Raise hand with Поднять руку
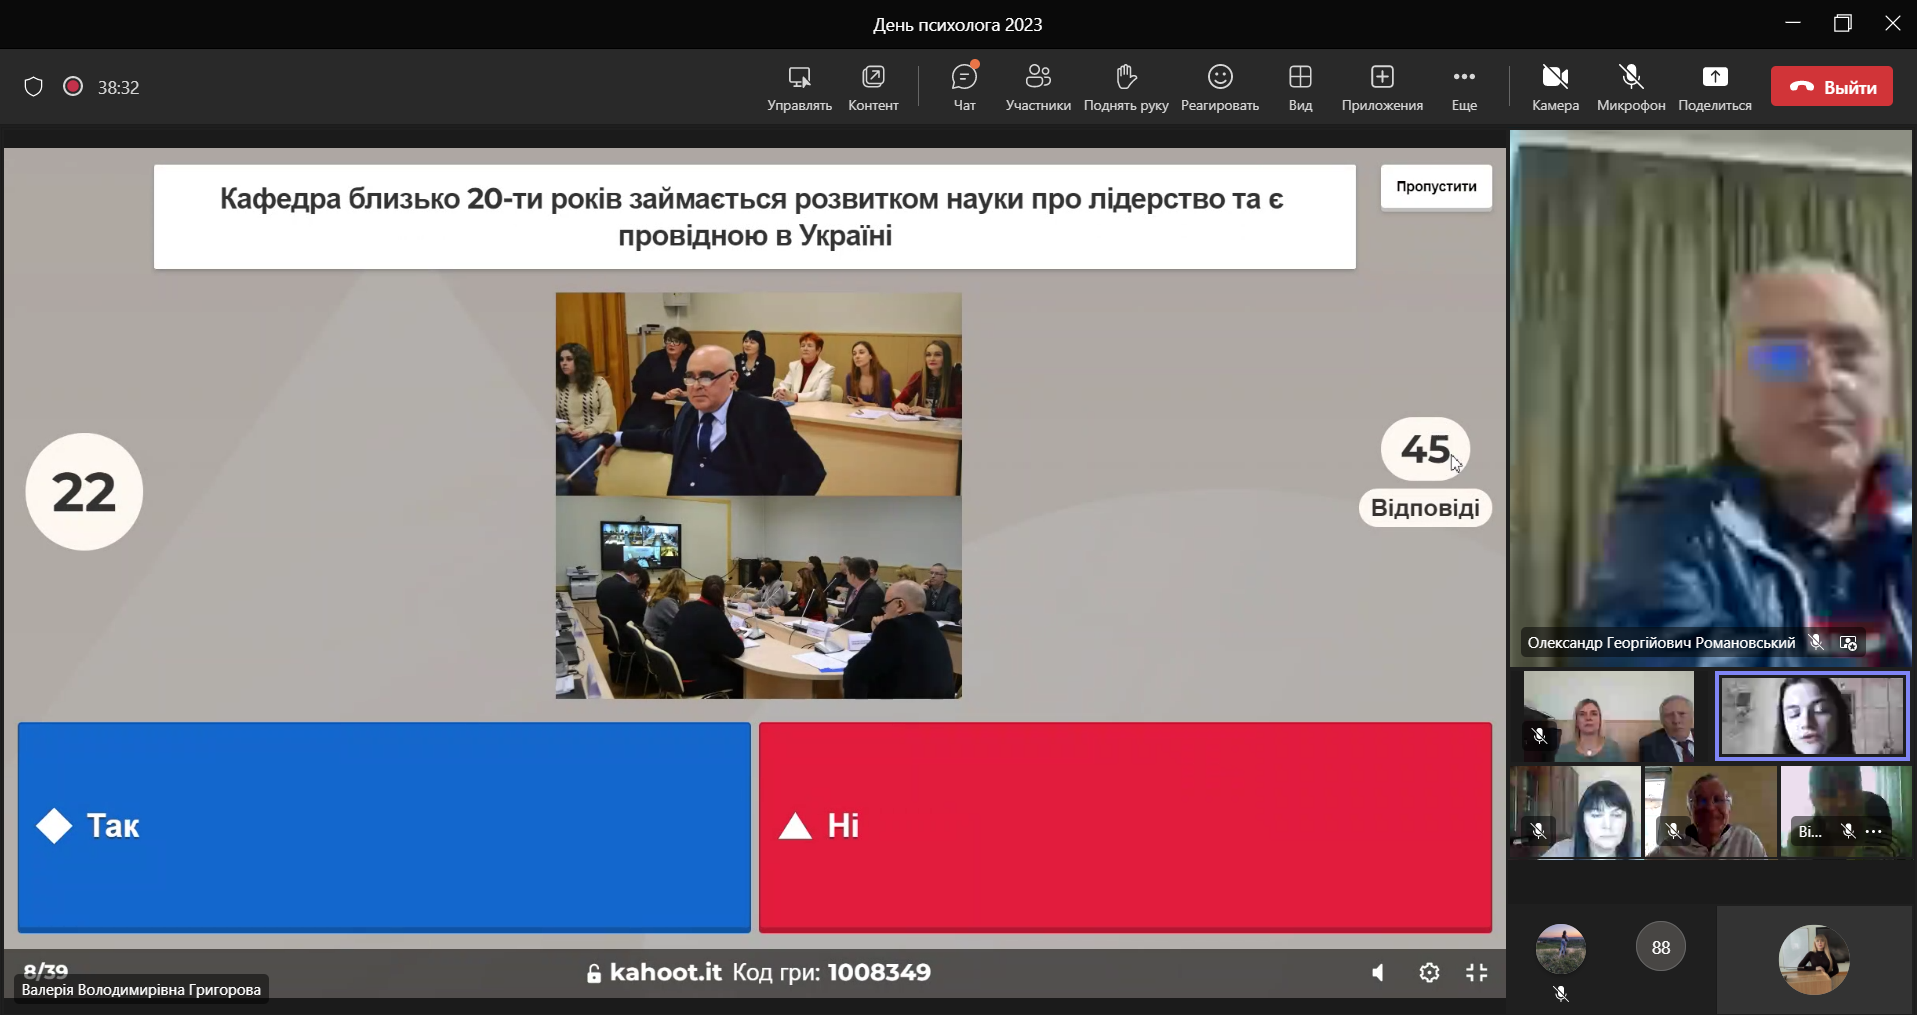Screen dimensions: 1917x1015 tap(1126, 88)
